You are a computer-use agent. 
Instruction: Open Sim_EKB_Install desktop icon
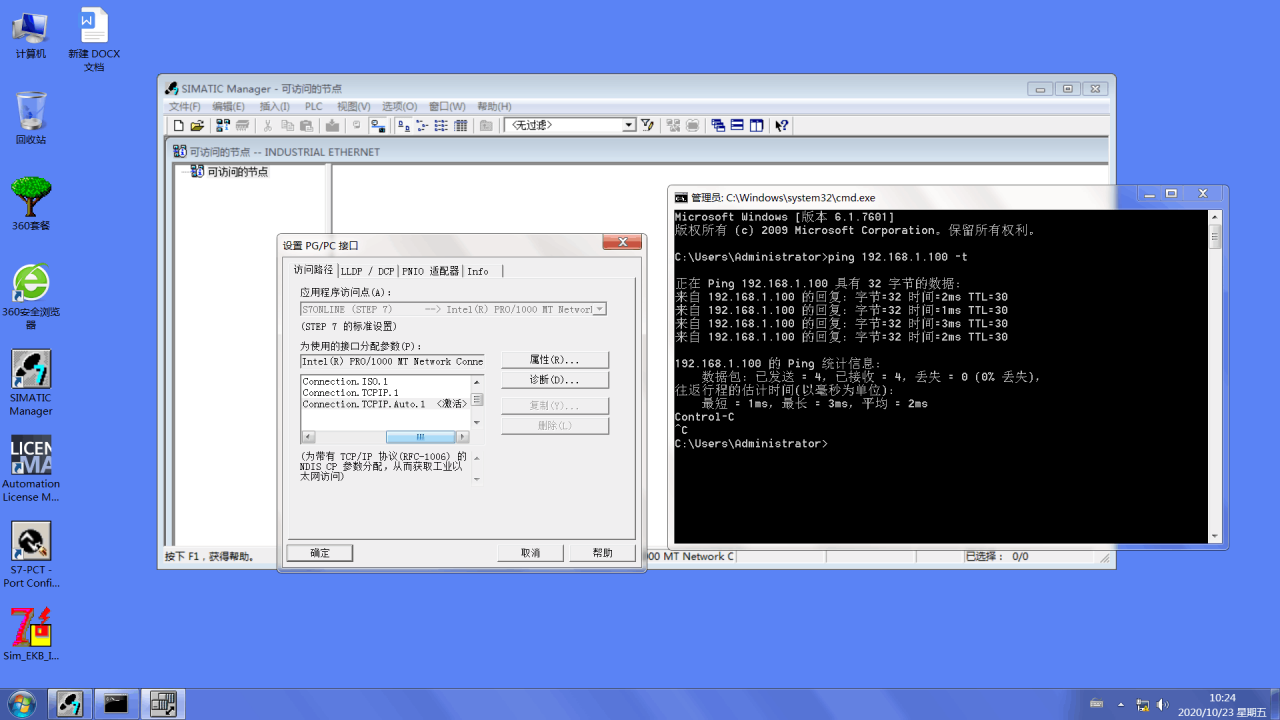pos(31,635)
